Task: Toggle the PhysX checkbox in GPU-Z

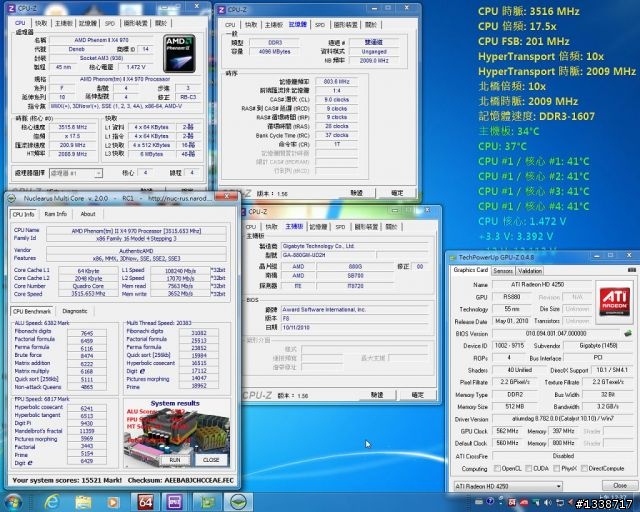Action: point(556,468)
